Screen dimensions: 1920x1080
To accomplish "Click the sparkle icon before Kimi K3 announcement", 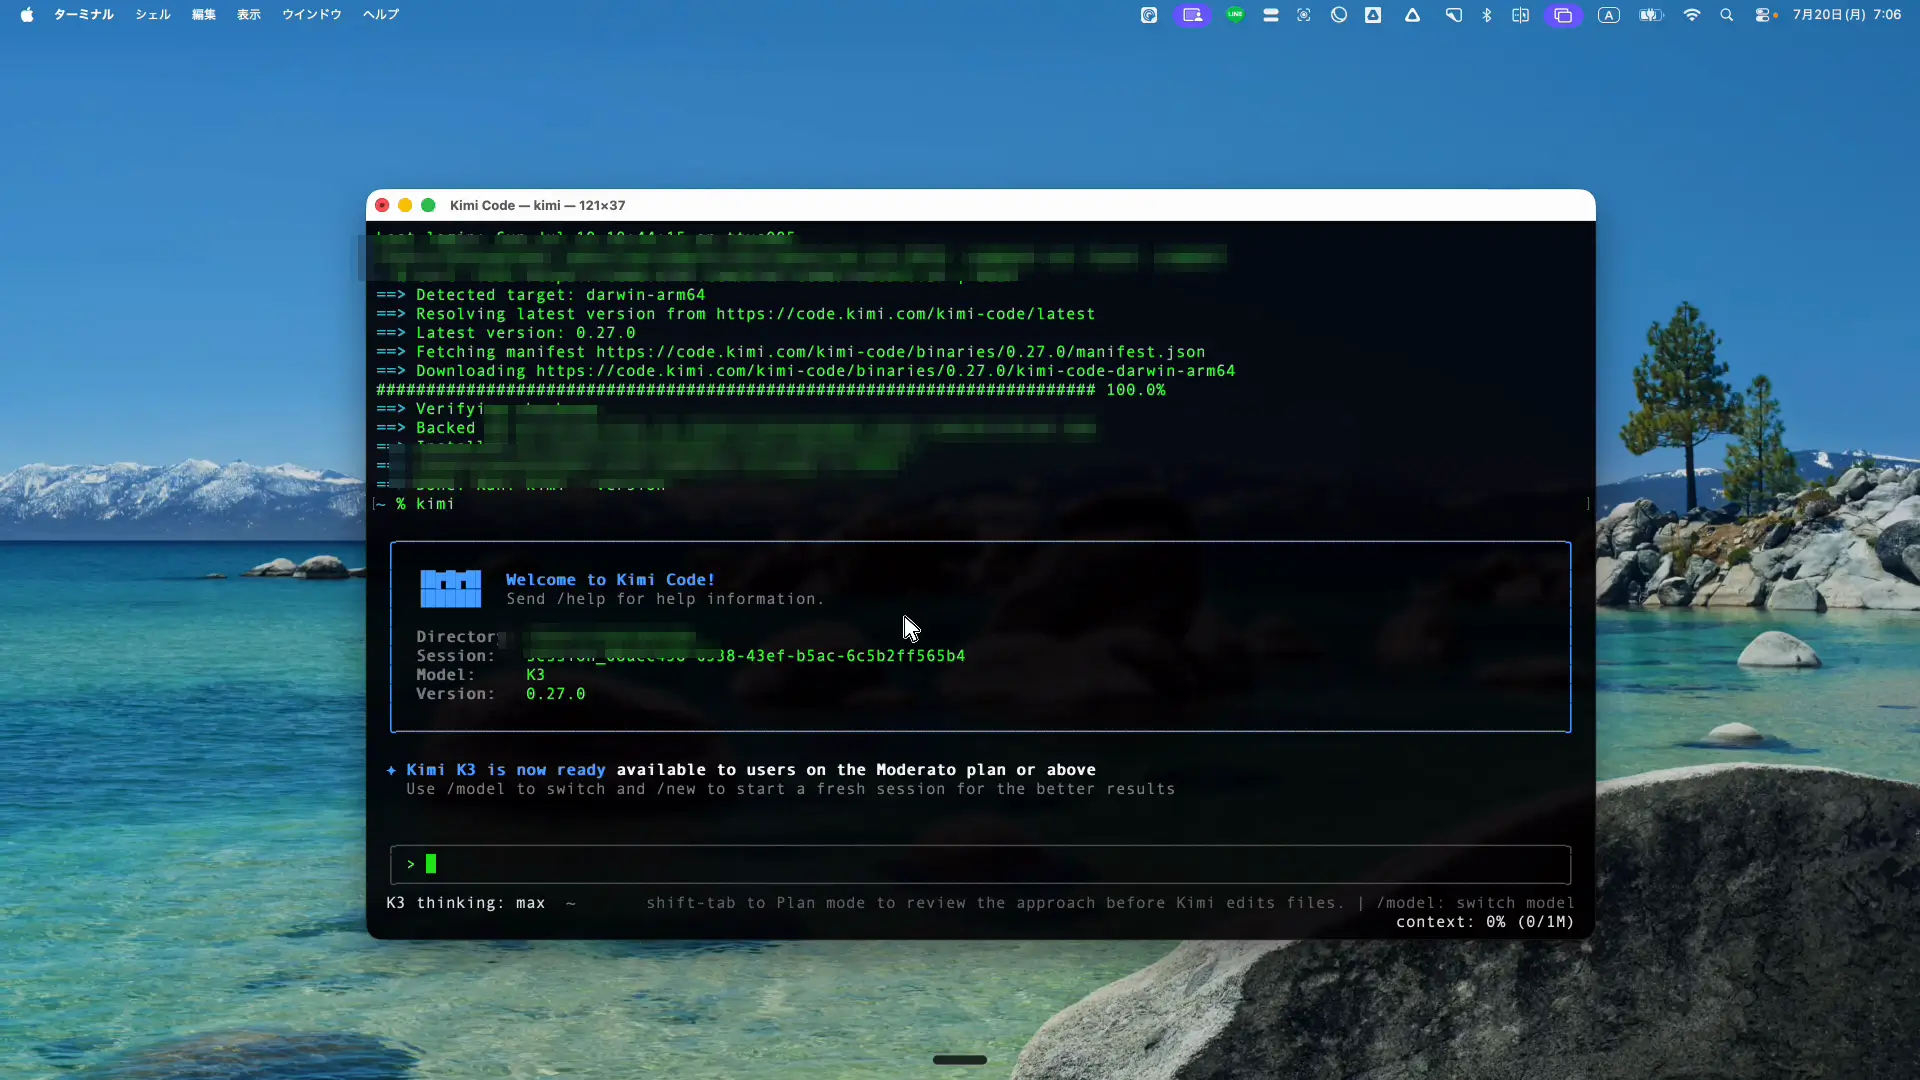I will [391, 770].
